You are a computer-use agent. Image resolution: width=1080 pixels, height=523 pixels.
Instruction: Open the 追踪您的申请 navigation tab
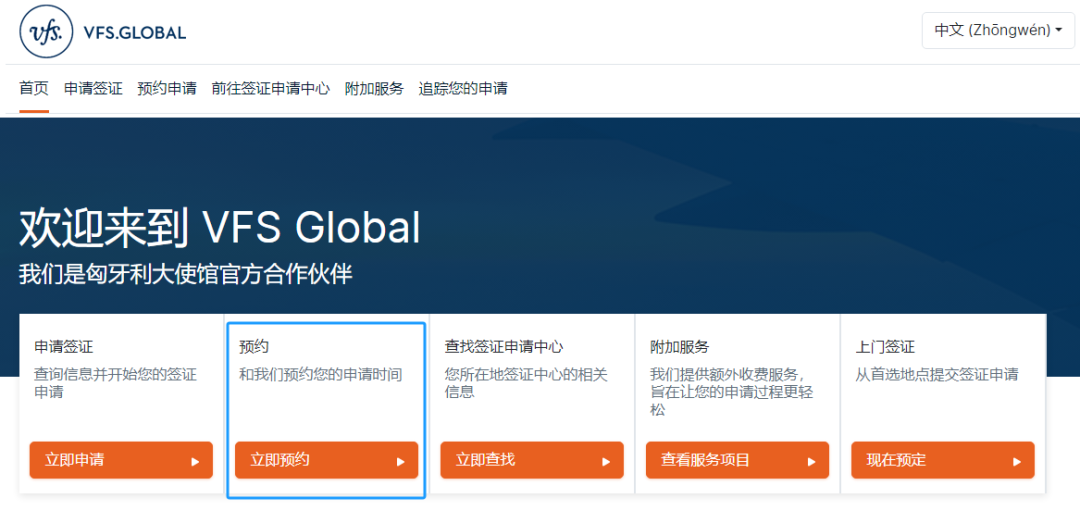[x=463, y=89]
